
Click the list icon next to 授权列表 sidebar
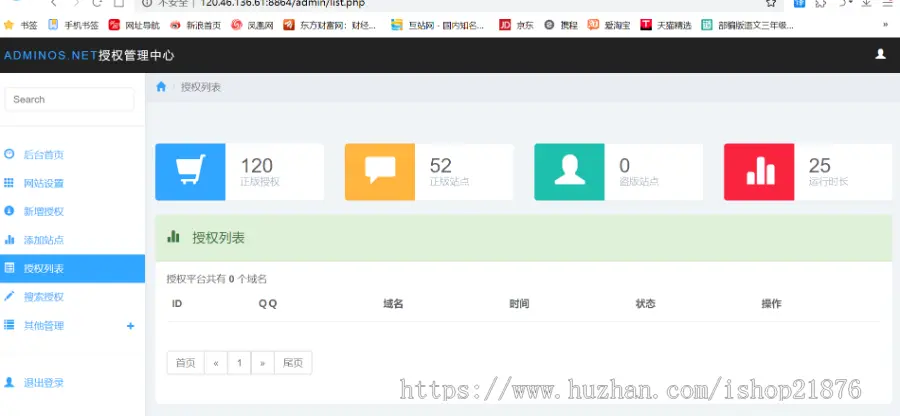coord(9,267)
